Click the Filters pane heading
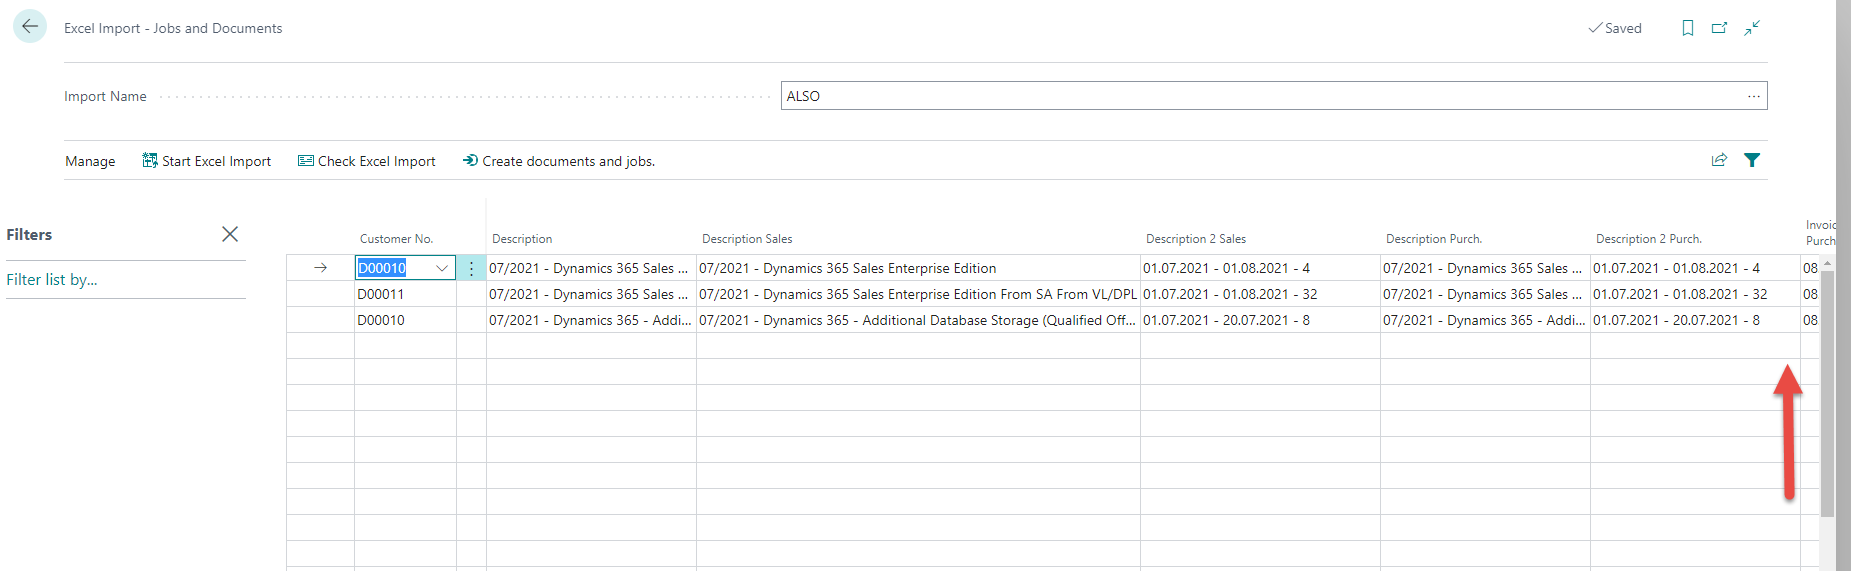1851x571 pixels. pos(29,234)
